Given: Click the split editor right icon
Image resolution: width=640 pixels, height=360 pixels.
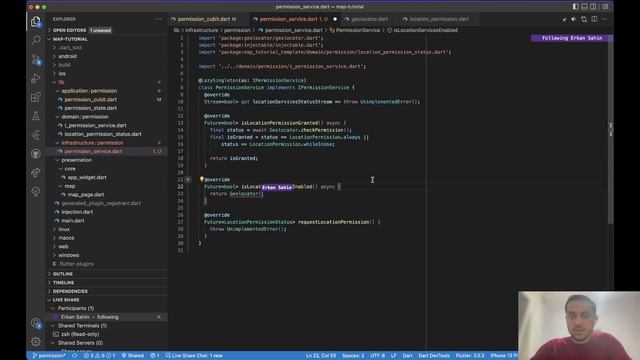Looking at the screenshot, I should pos(594,19).
